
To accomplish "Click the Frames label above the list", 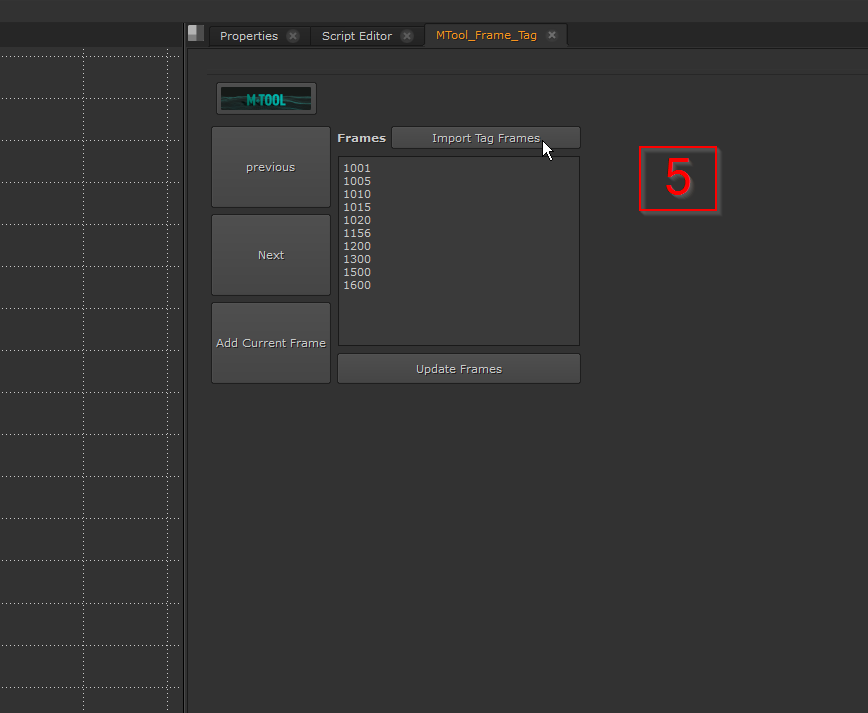I will (x=362, y=137).
